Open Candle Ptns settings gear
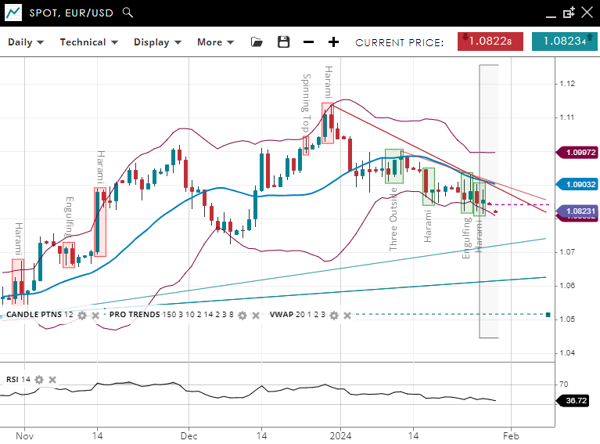Viewport: 600px width, 444px height. click(82, 315)
